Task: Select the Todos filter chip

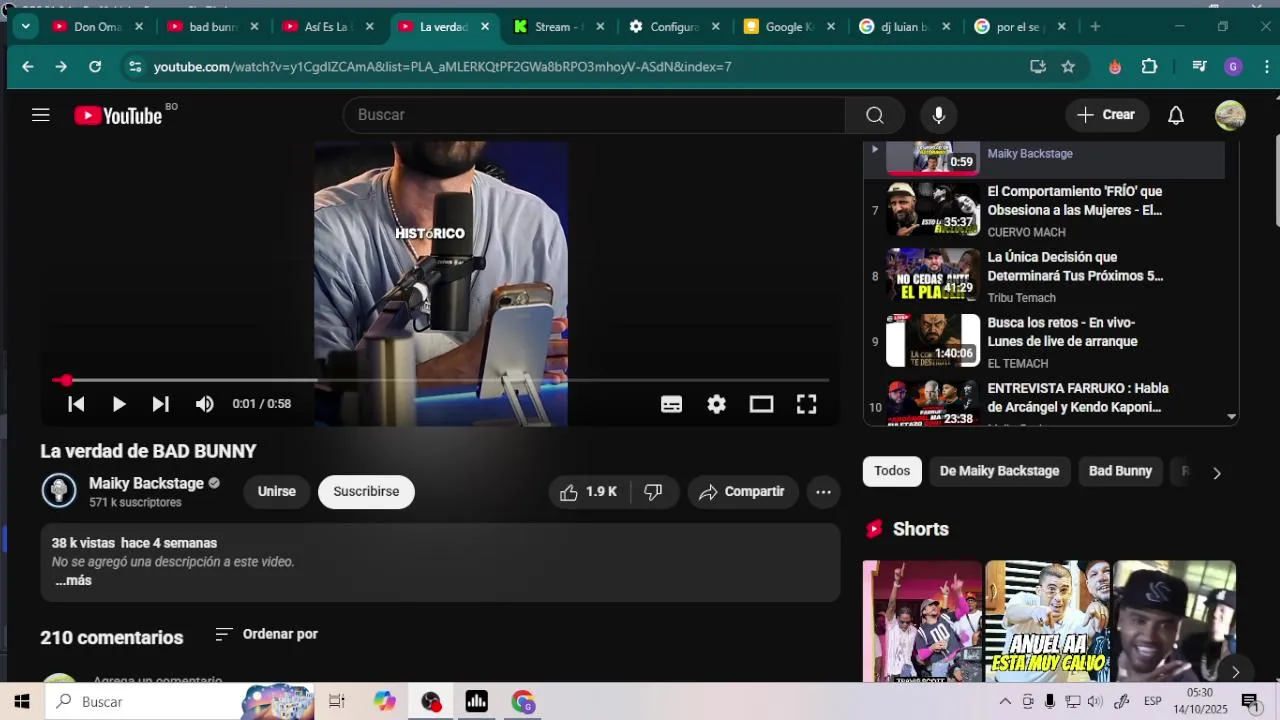Action: click(x=892, y=471)
